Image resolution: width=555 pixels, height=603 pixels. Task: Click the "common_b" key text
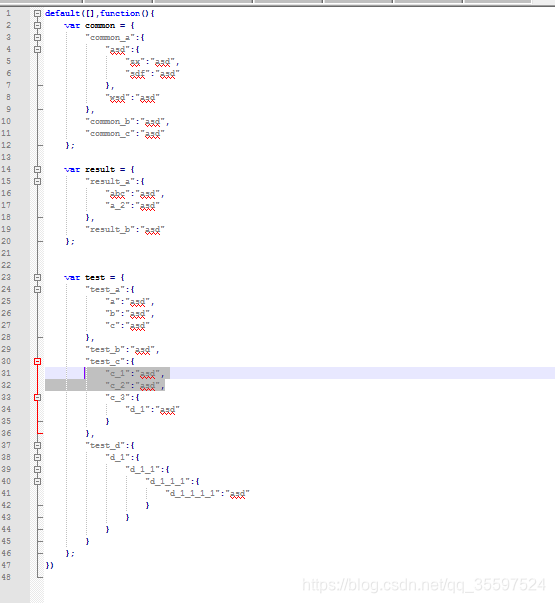point(110,122)
